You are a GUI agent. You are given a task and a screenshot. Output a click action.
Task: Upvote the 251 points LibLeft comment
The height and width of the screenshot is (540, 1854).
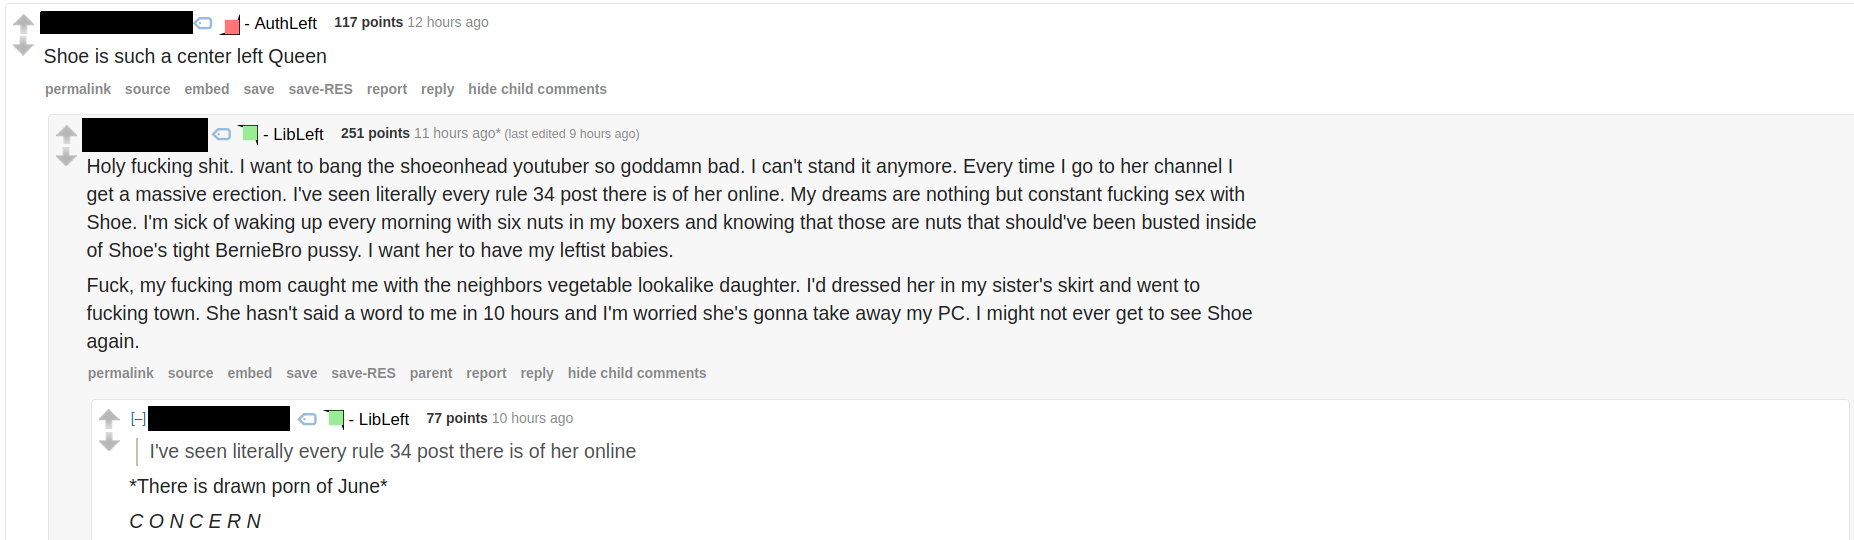coord(66,134)
